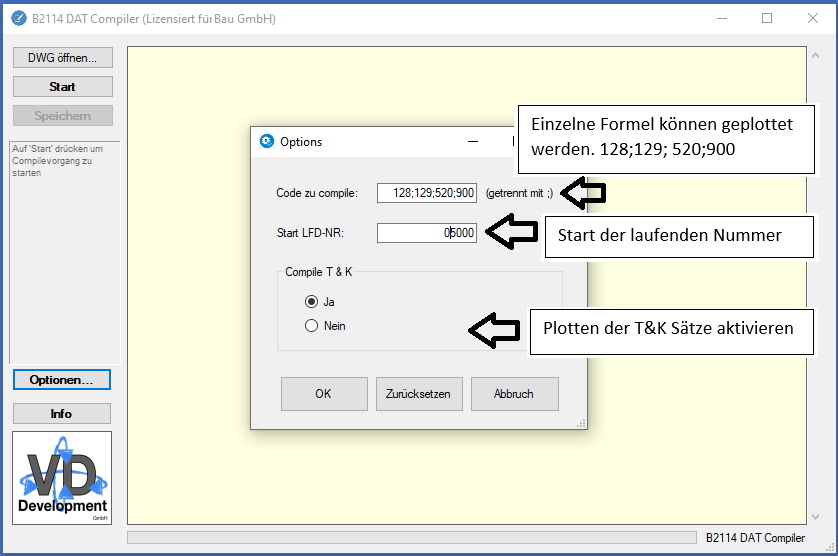Minimize the Options dialog window
Viewport: 838px width, 556px height.
(x=473, y=142)
